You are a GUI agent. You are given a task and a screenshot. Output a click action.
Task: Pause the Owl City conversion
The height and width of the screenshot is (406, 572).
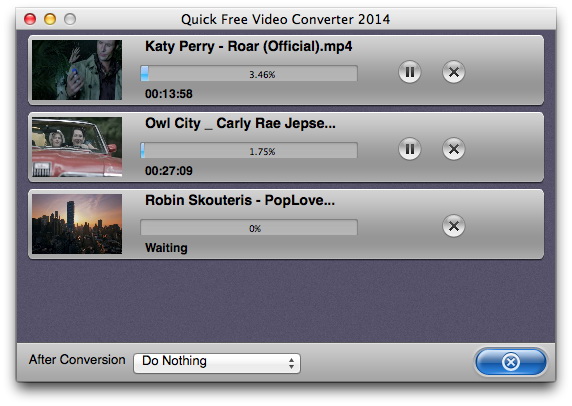pyautogui.click(x=410, y=149)
